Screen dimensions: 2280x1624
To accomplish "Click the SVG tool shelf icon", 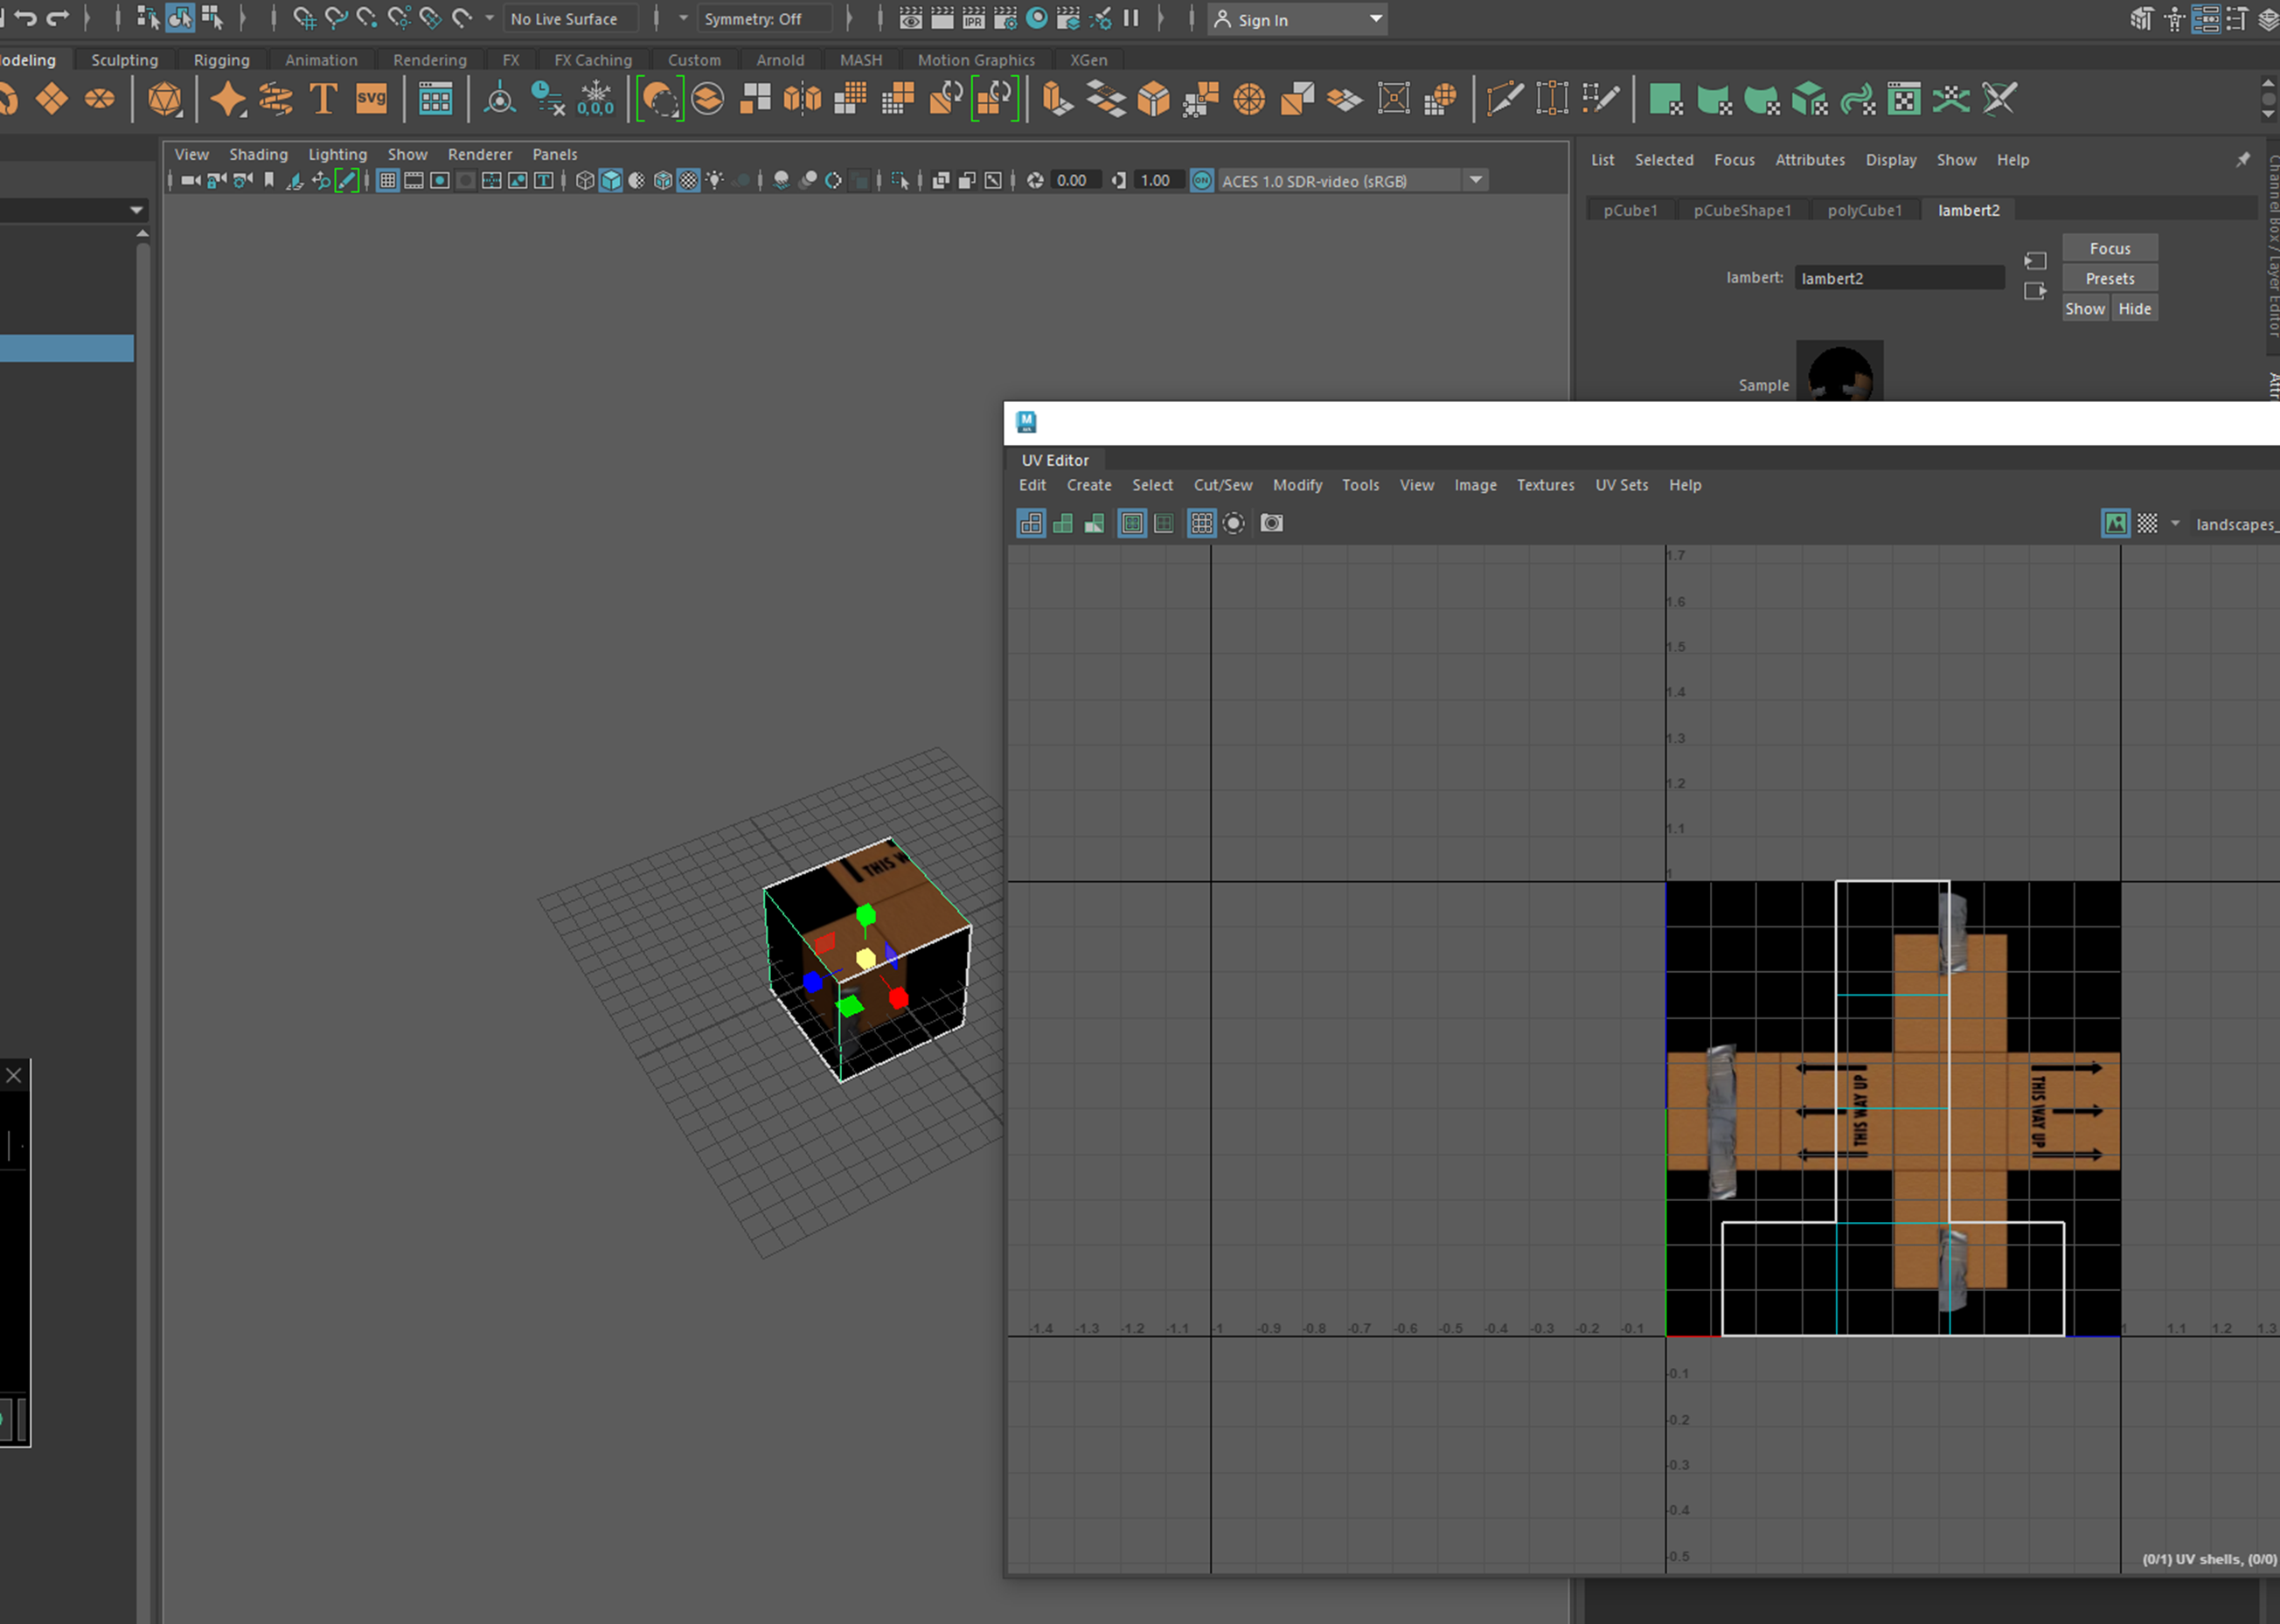I will (x=371, y=99).
